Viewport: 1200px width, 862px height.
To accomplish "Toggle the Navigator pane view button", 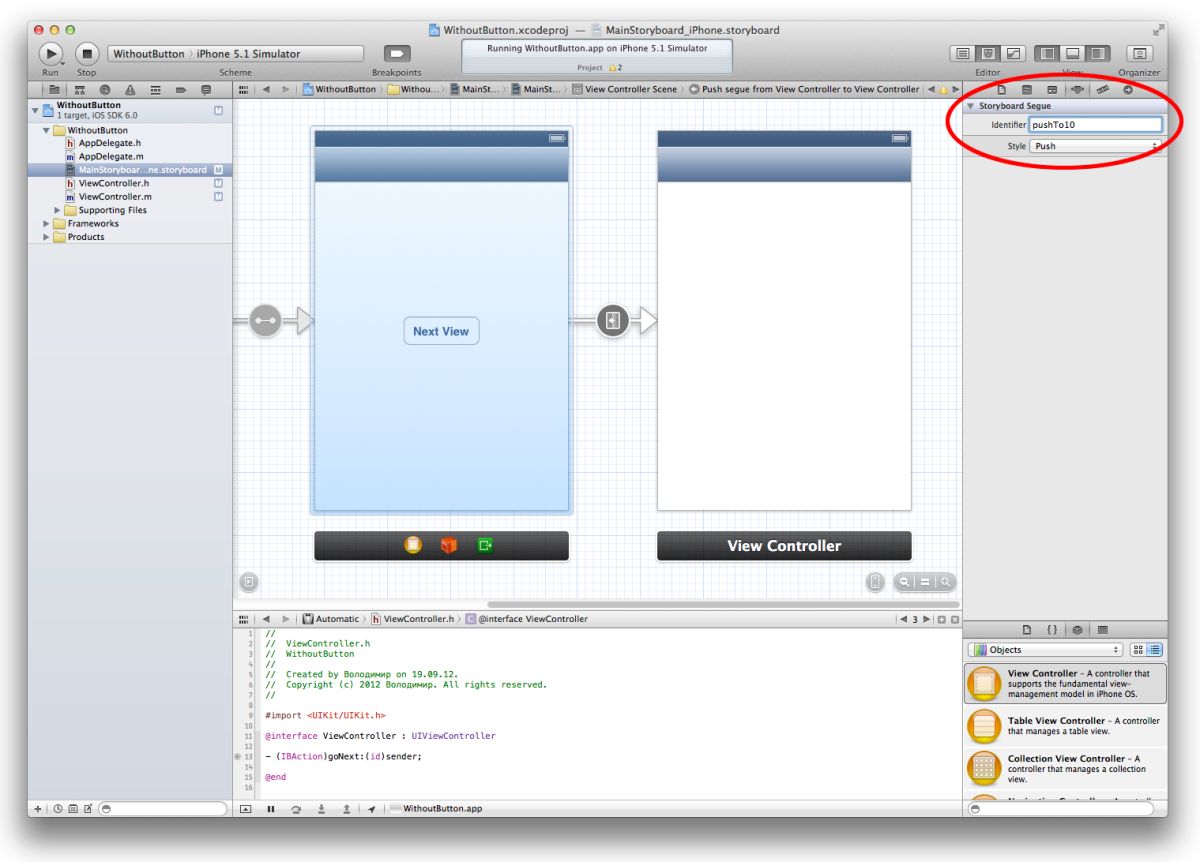I will [1047, 53].
